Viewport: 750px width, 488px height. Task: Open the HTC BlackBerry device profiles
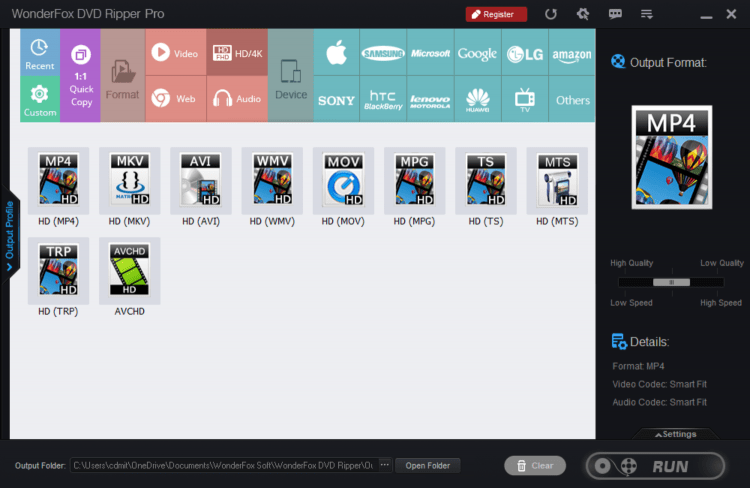click(383, 99)
